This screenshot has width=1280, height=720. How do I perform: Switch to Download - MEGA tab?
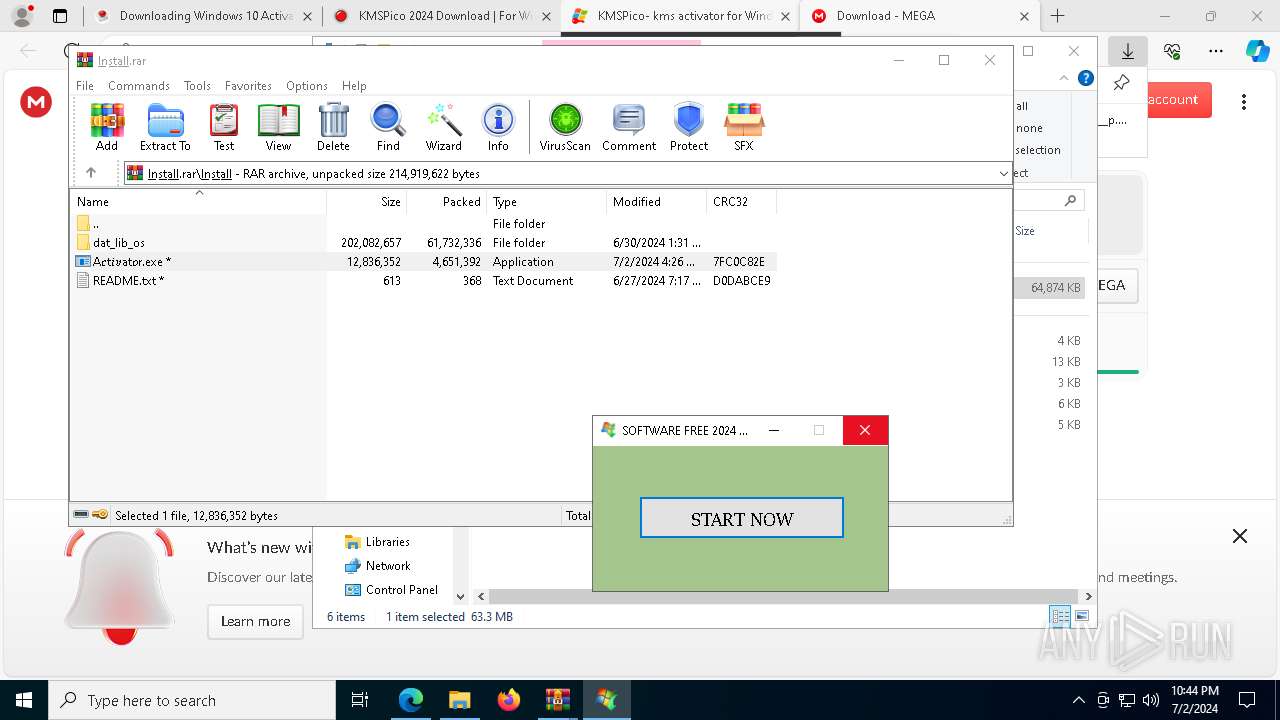(919, 16)
